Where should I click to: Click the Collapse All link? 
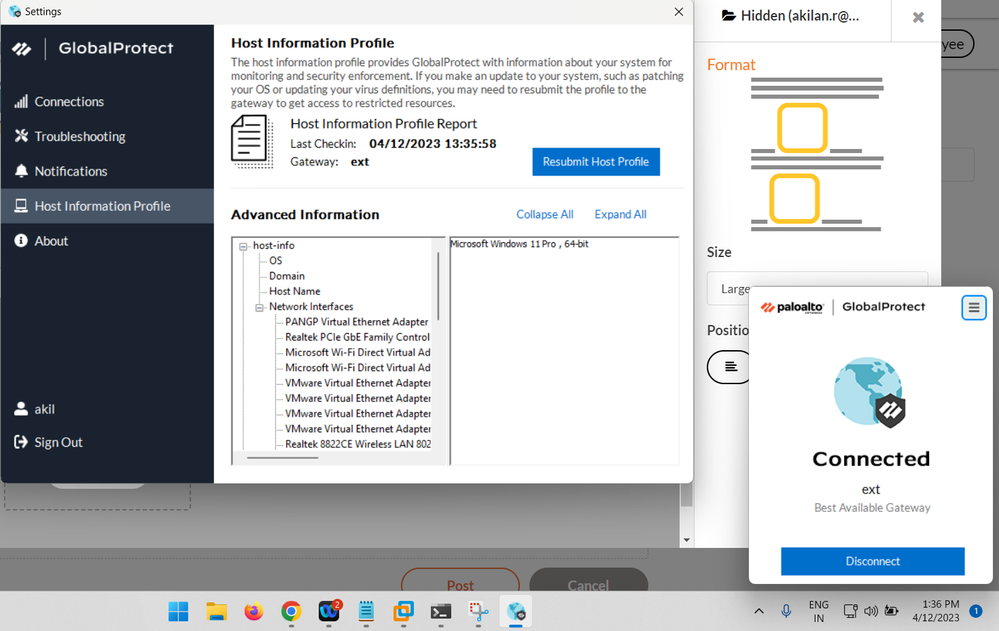coord(545,215)
